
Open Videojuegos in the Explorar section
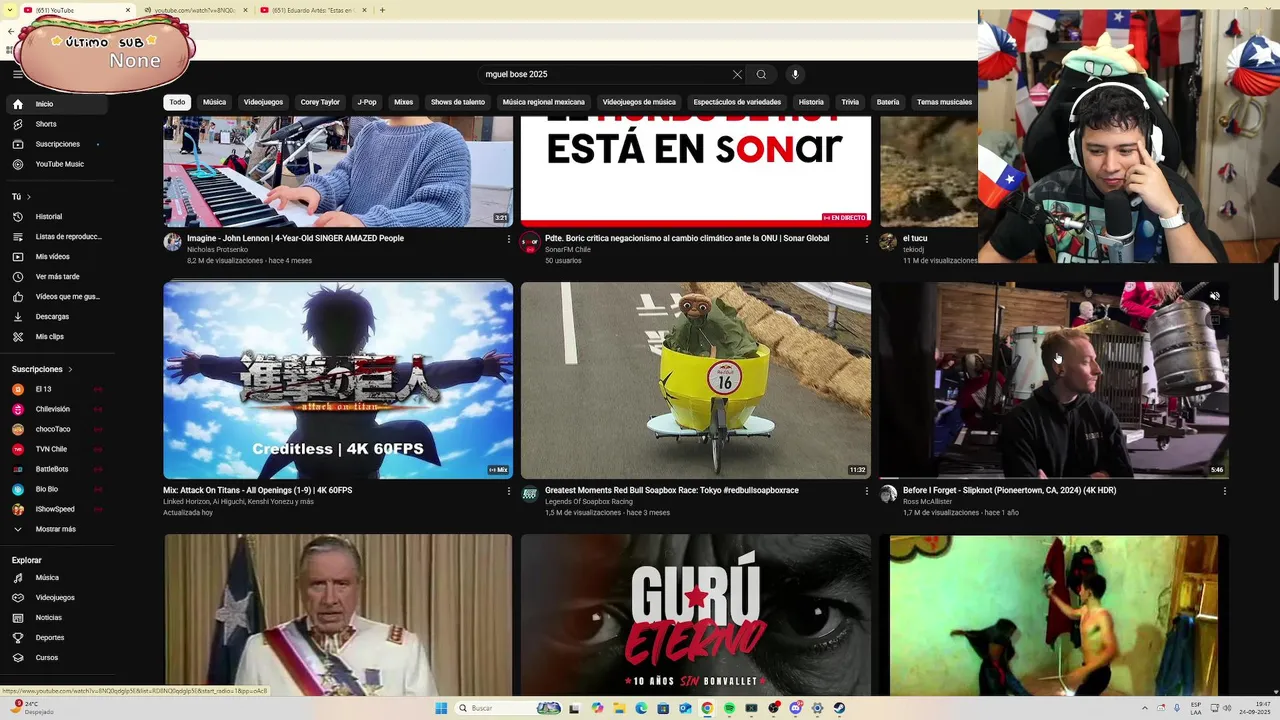click(55, 597)
